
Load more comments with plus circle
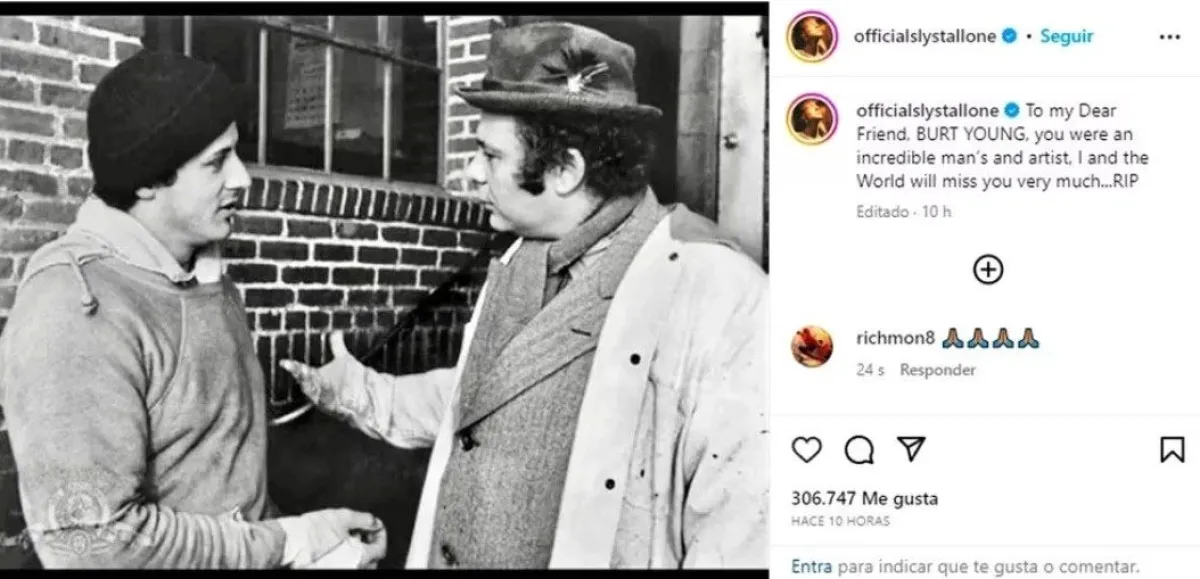(x=988, y=269)
